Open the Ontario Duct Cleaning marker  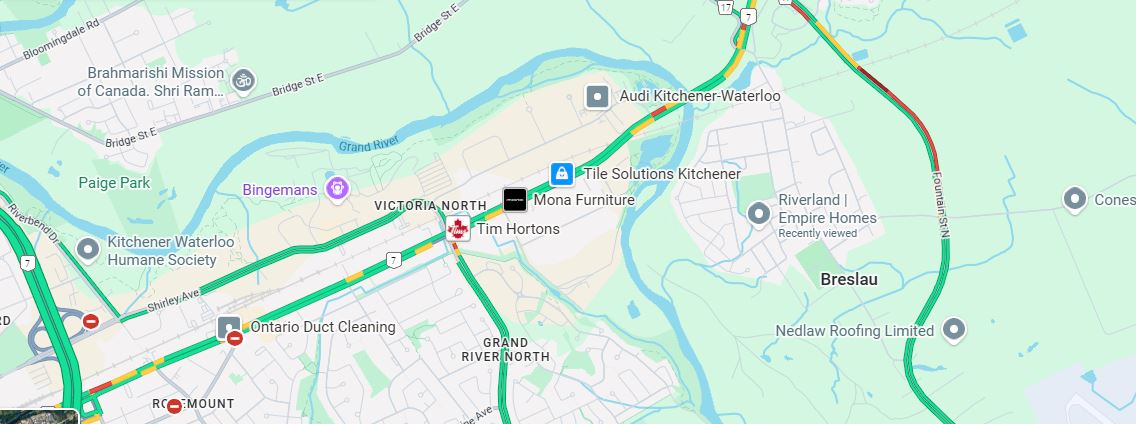pos(228,326)
